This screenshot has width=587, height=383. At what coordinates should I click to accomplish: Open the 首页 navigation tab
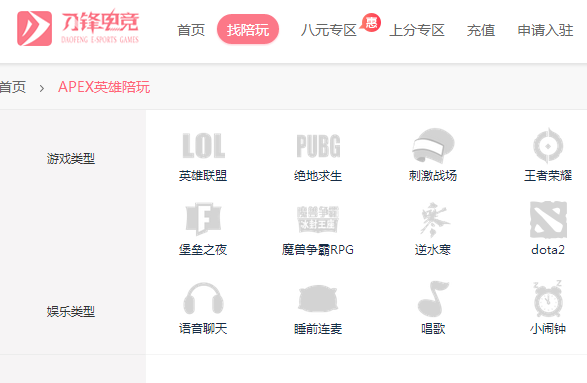tap(191, 30)
